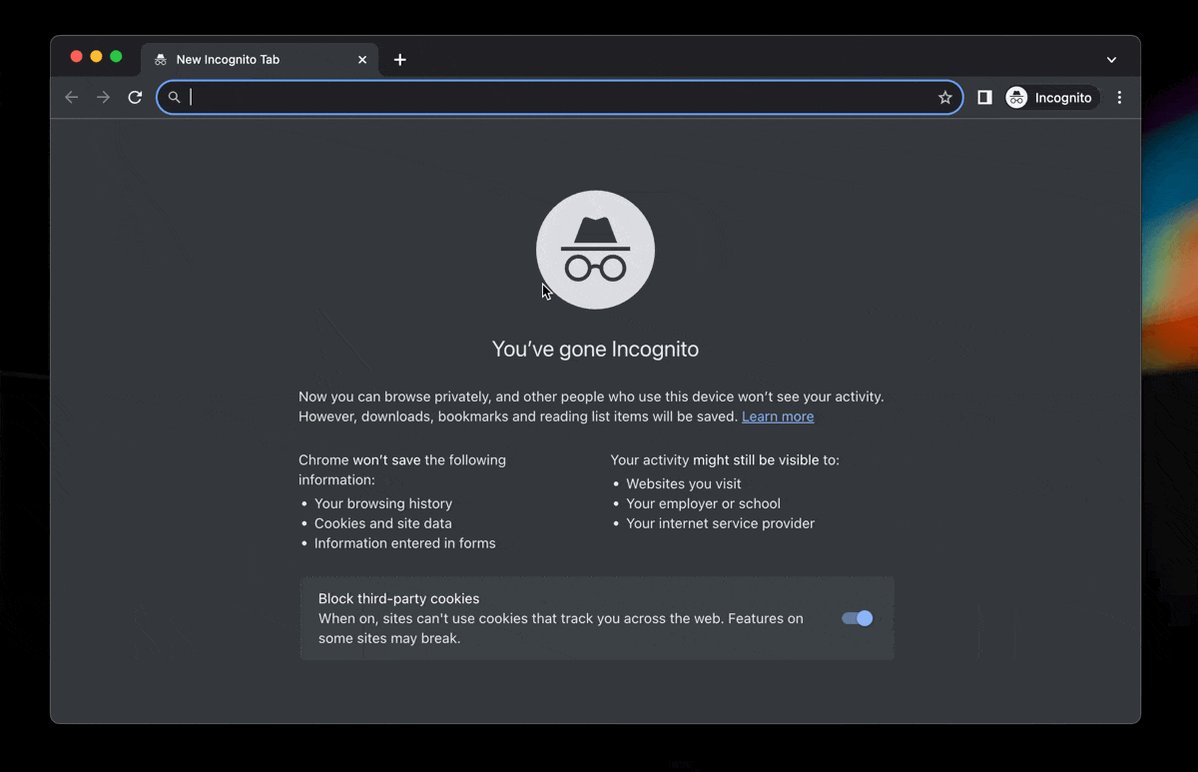1198x772 pixels.
Task: Click the incognito icon on the tab
Action: pyautogui.click(x=160, y=60)
